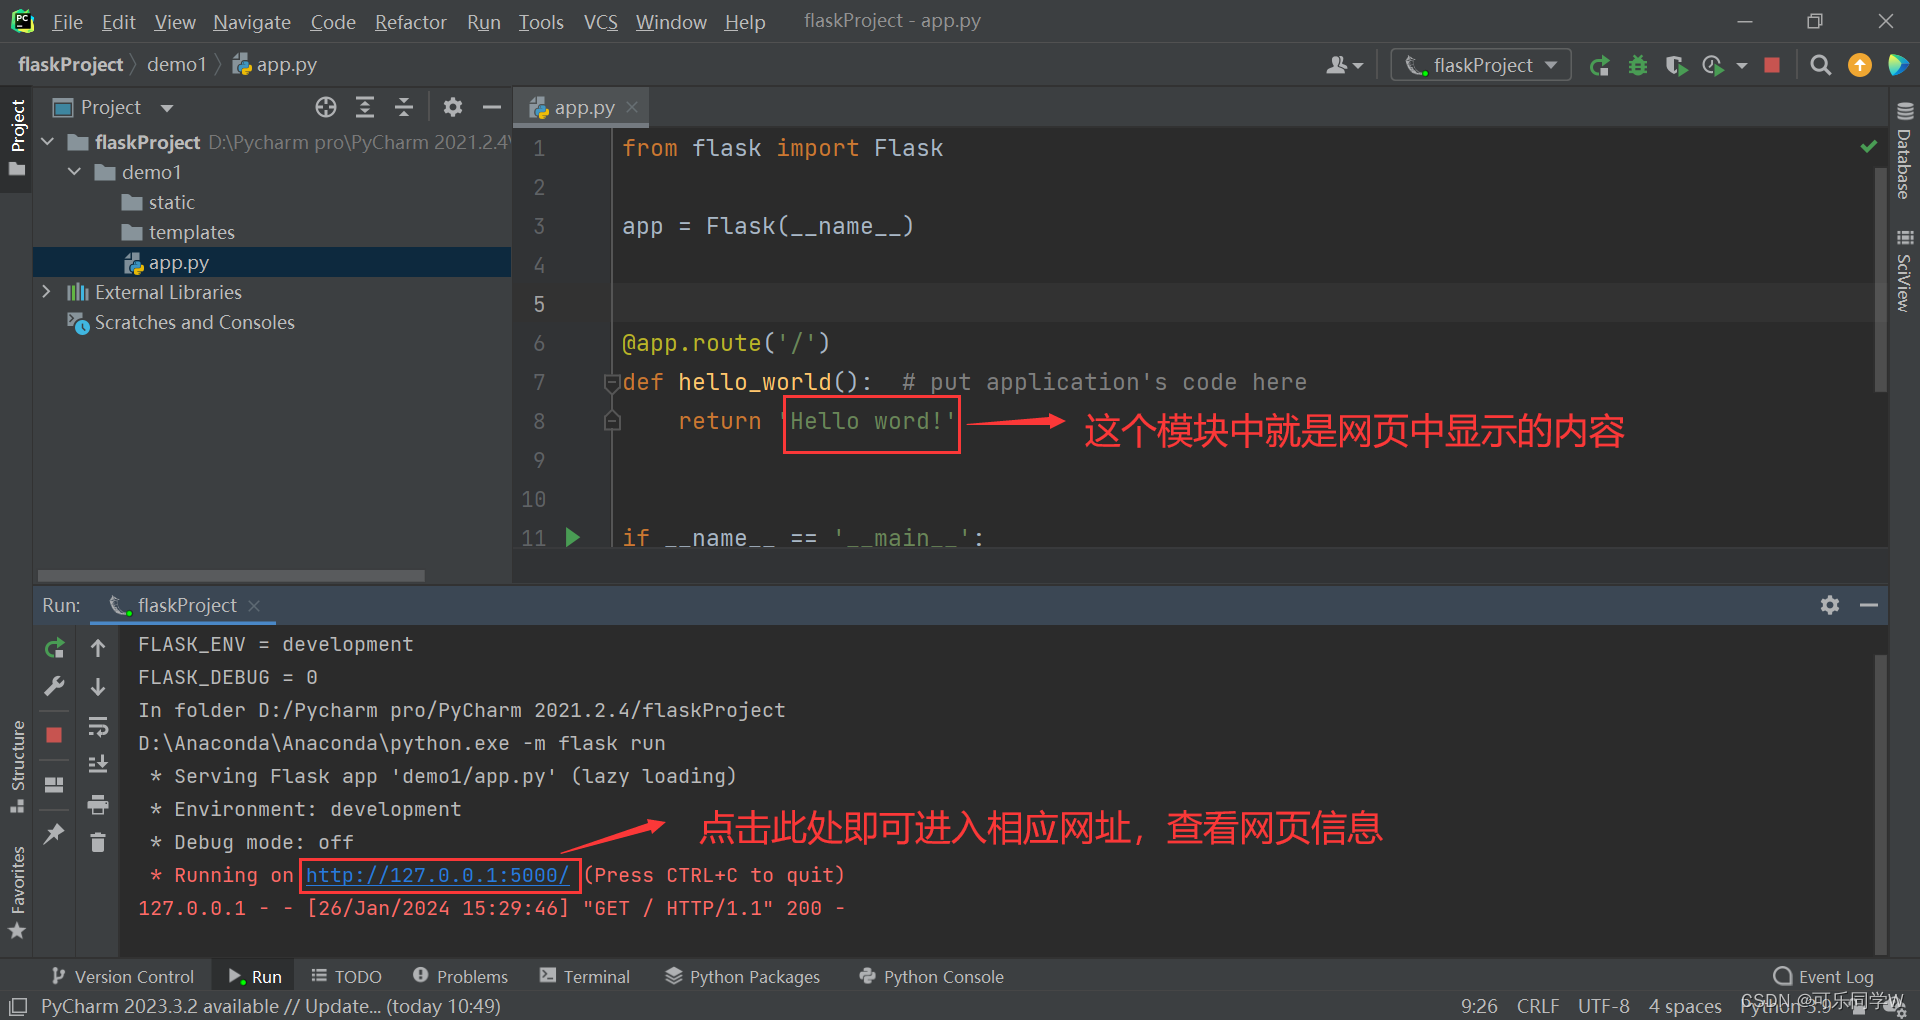Image resolution: width=1920 pixels, height=1020 pixels.
Task: Collapse the demo1 folder tree node
Action: 74,172
